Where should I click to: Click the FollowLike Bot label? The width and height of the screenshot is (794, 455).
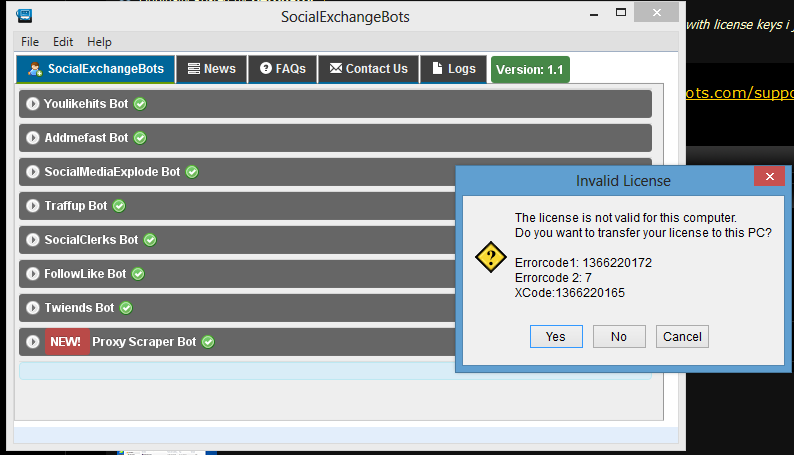click(85, 274)
